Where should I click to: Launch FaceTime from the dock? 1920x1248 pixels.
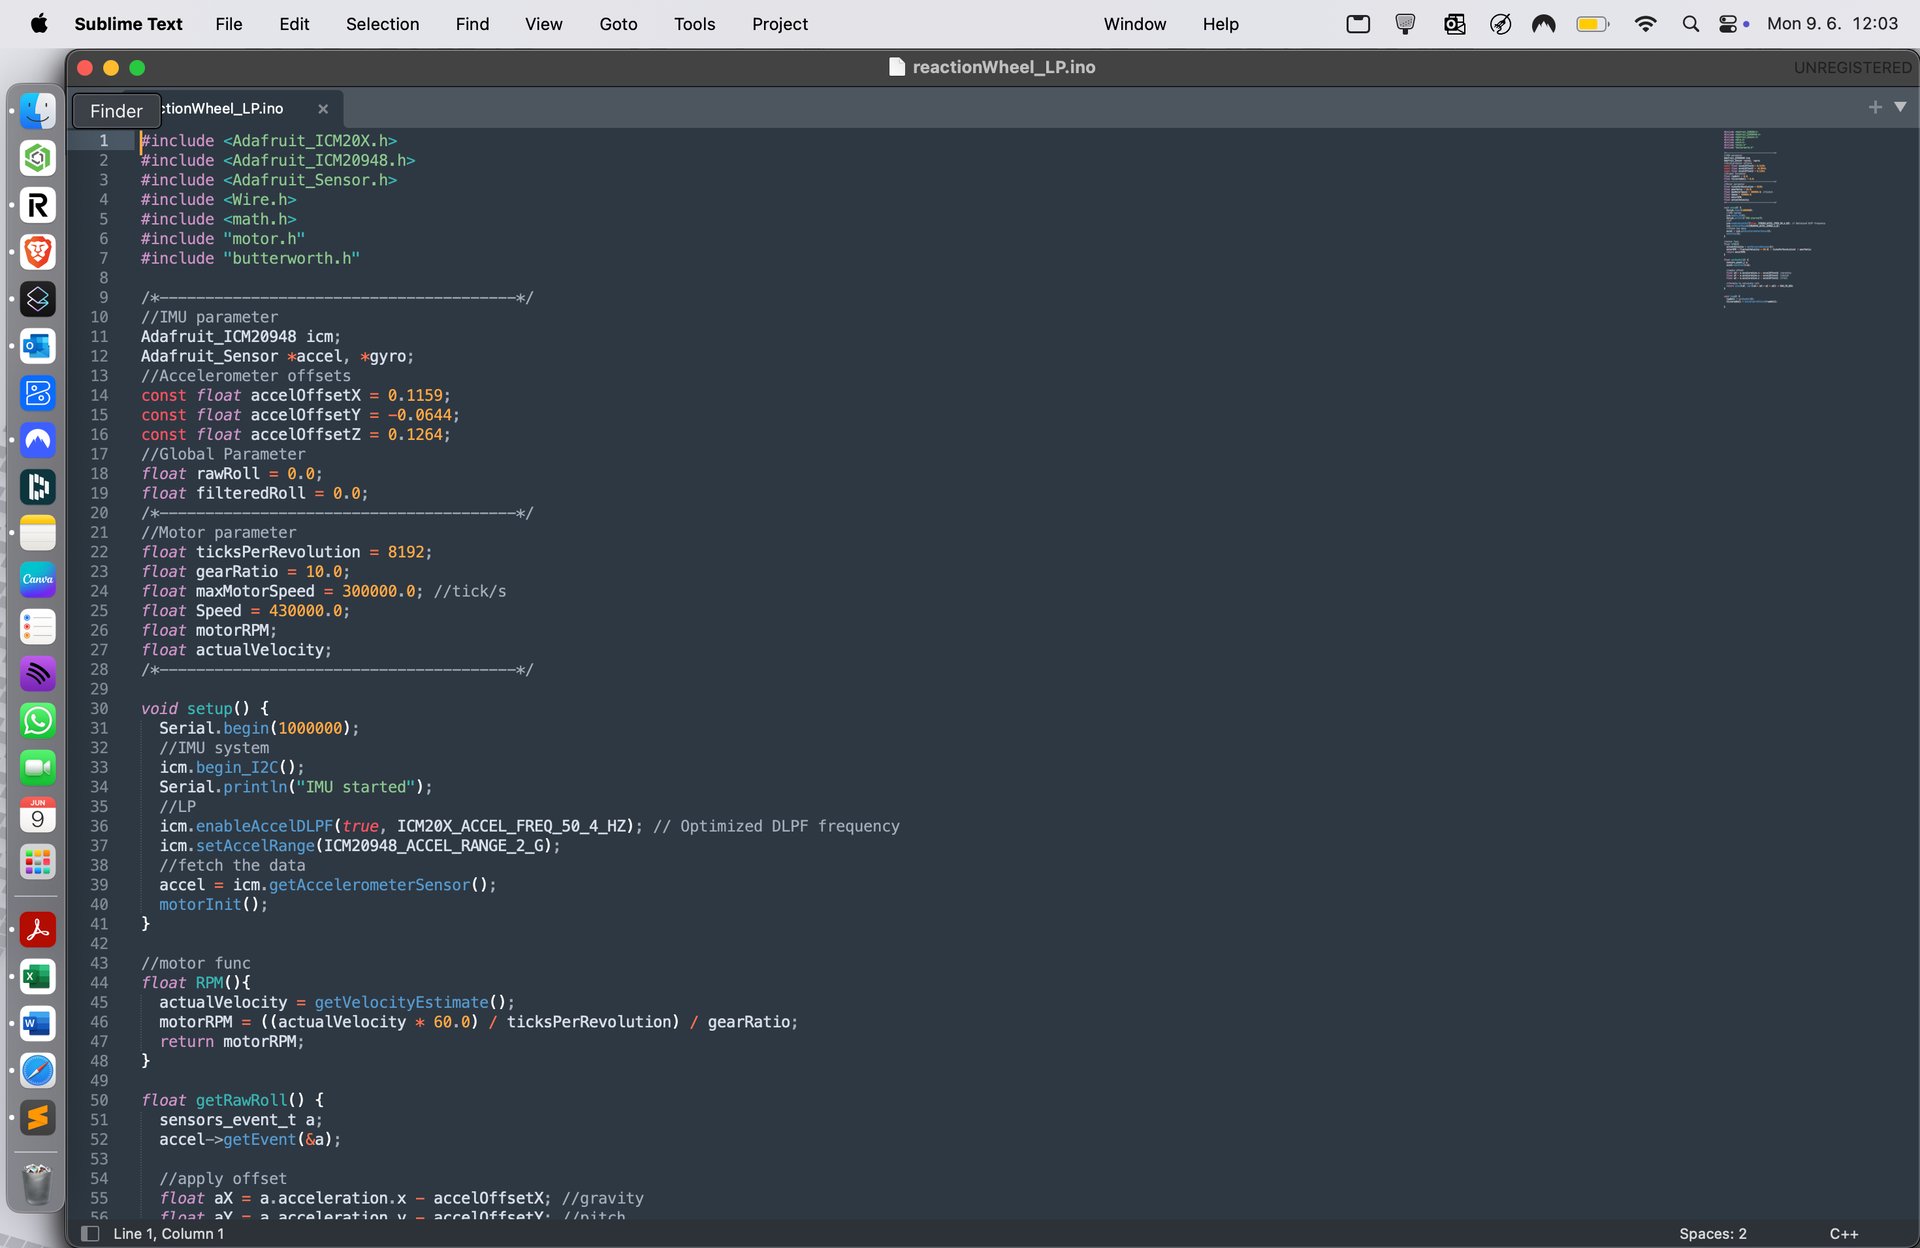click(x=38, y=768)
